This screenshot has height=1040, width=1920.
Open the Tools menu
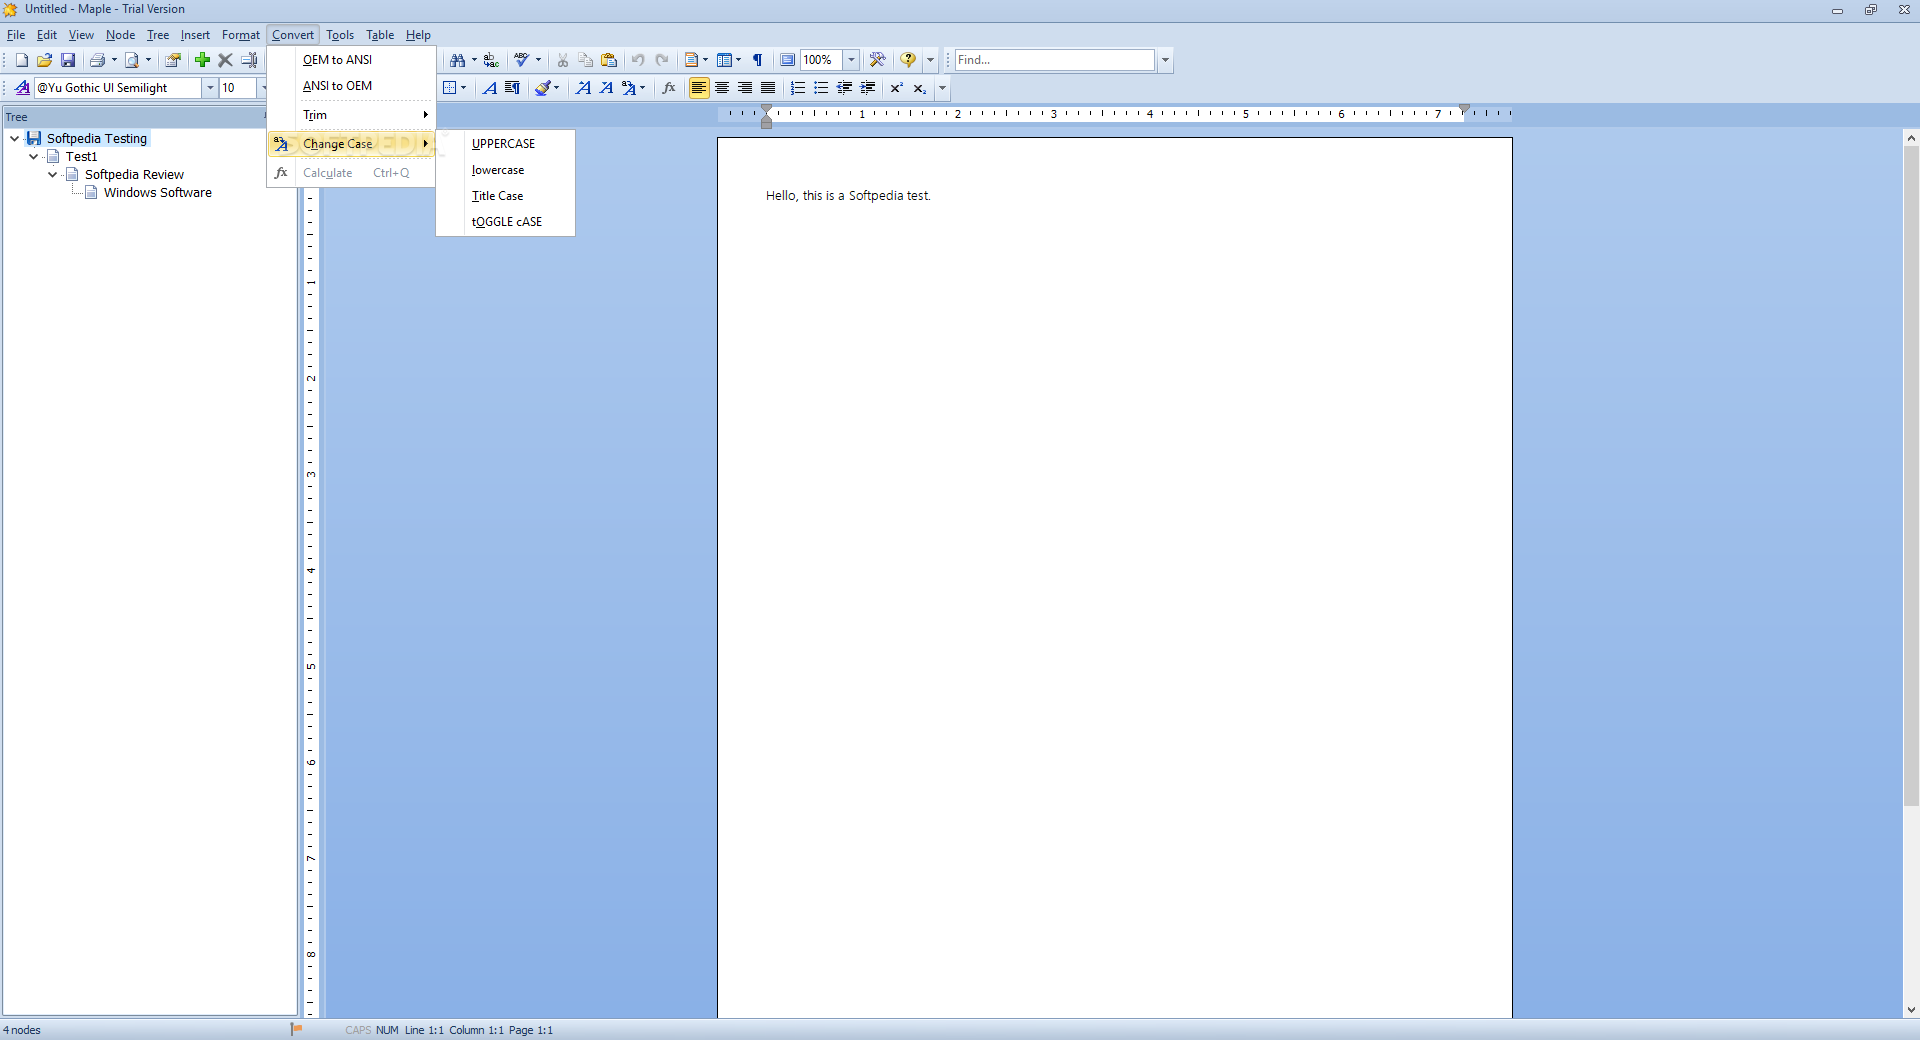click(x=340, y=35)
